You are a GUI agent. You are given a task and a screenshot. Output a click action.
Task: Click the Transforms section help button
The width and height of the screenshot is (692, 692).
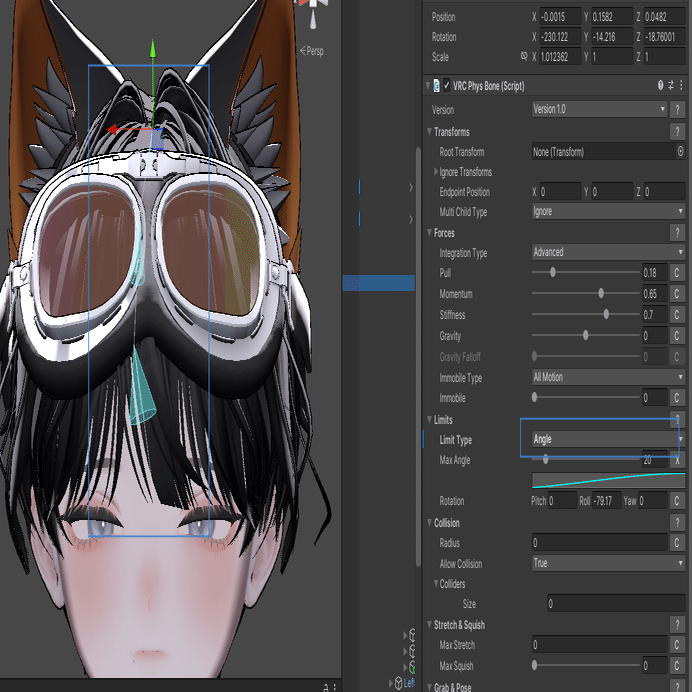click(x=677, y=132)
